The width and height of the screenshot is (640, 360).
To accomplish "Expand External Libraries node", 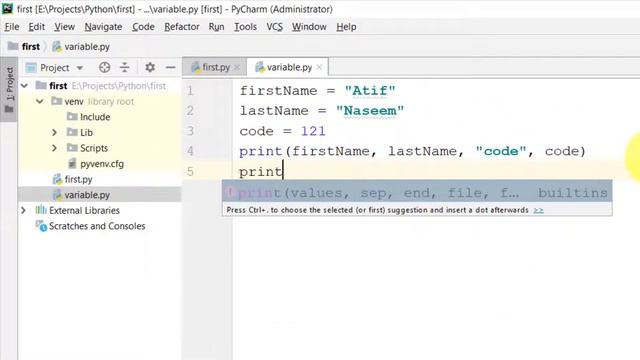I will click(24, 211).
